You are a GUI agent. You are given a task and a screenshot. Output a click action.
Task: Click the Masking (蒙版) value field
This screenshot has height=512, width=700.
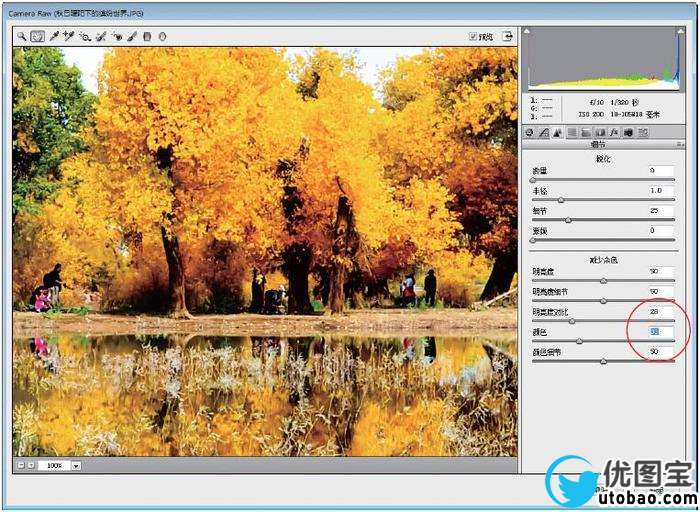(661, 231)
